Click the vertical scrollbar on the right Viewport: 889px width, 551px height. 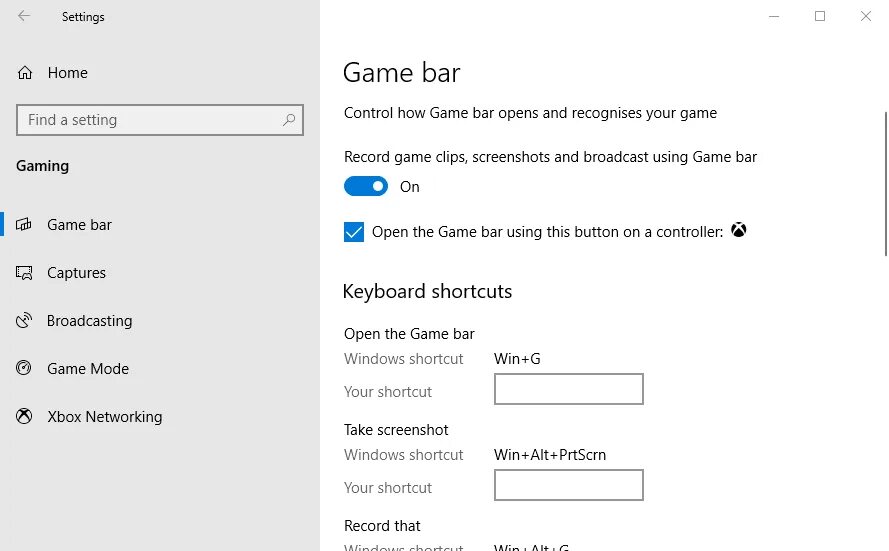(x=886, y=184)
